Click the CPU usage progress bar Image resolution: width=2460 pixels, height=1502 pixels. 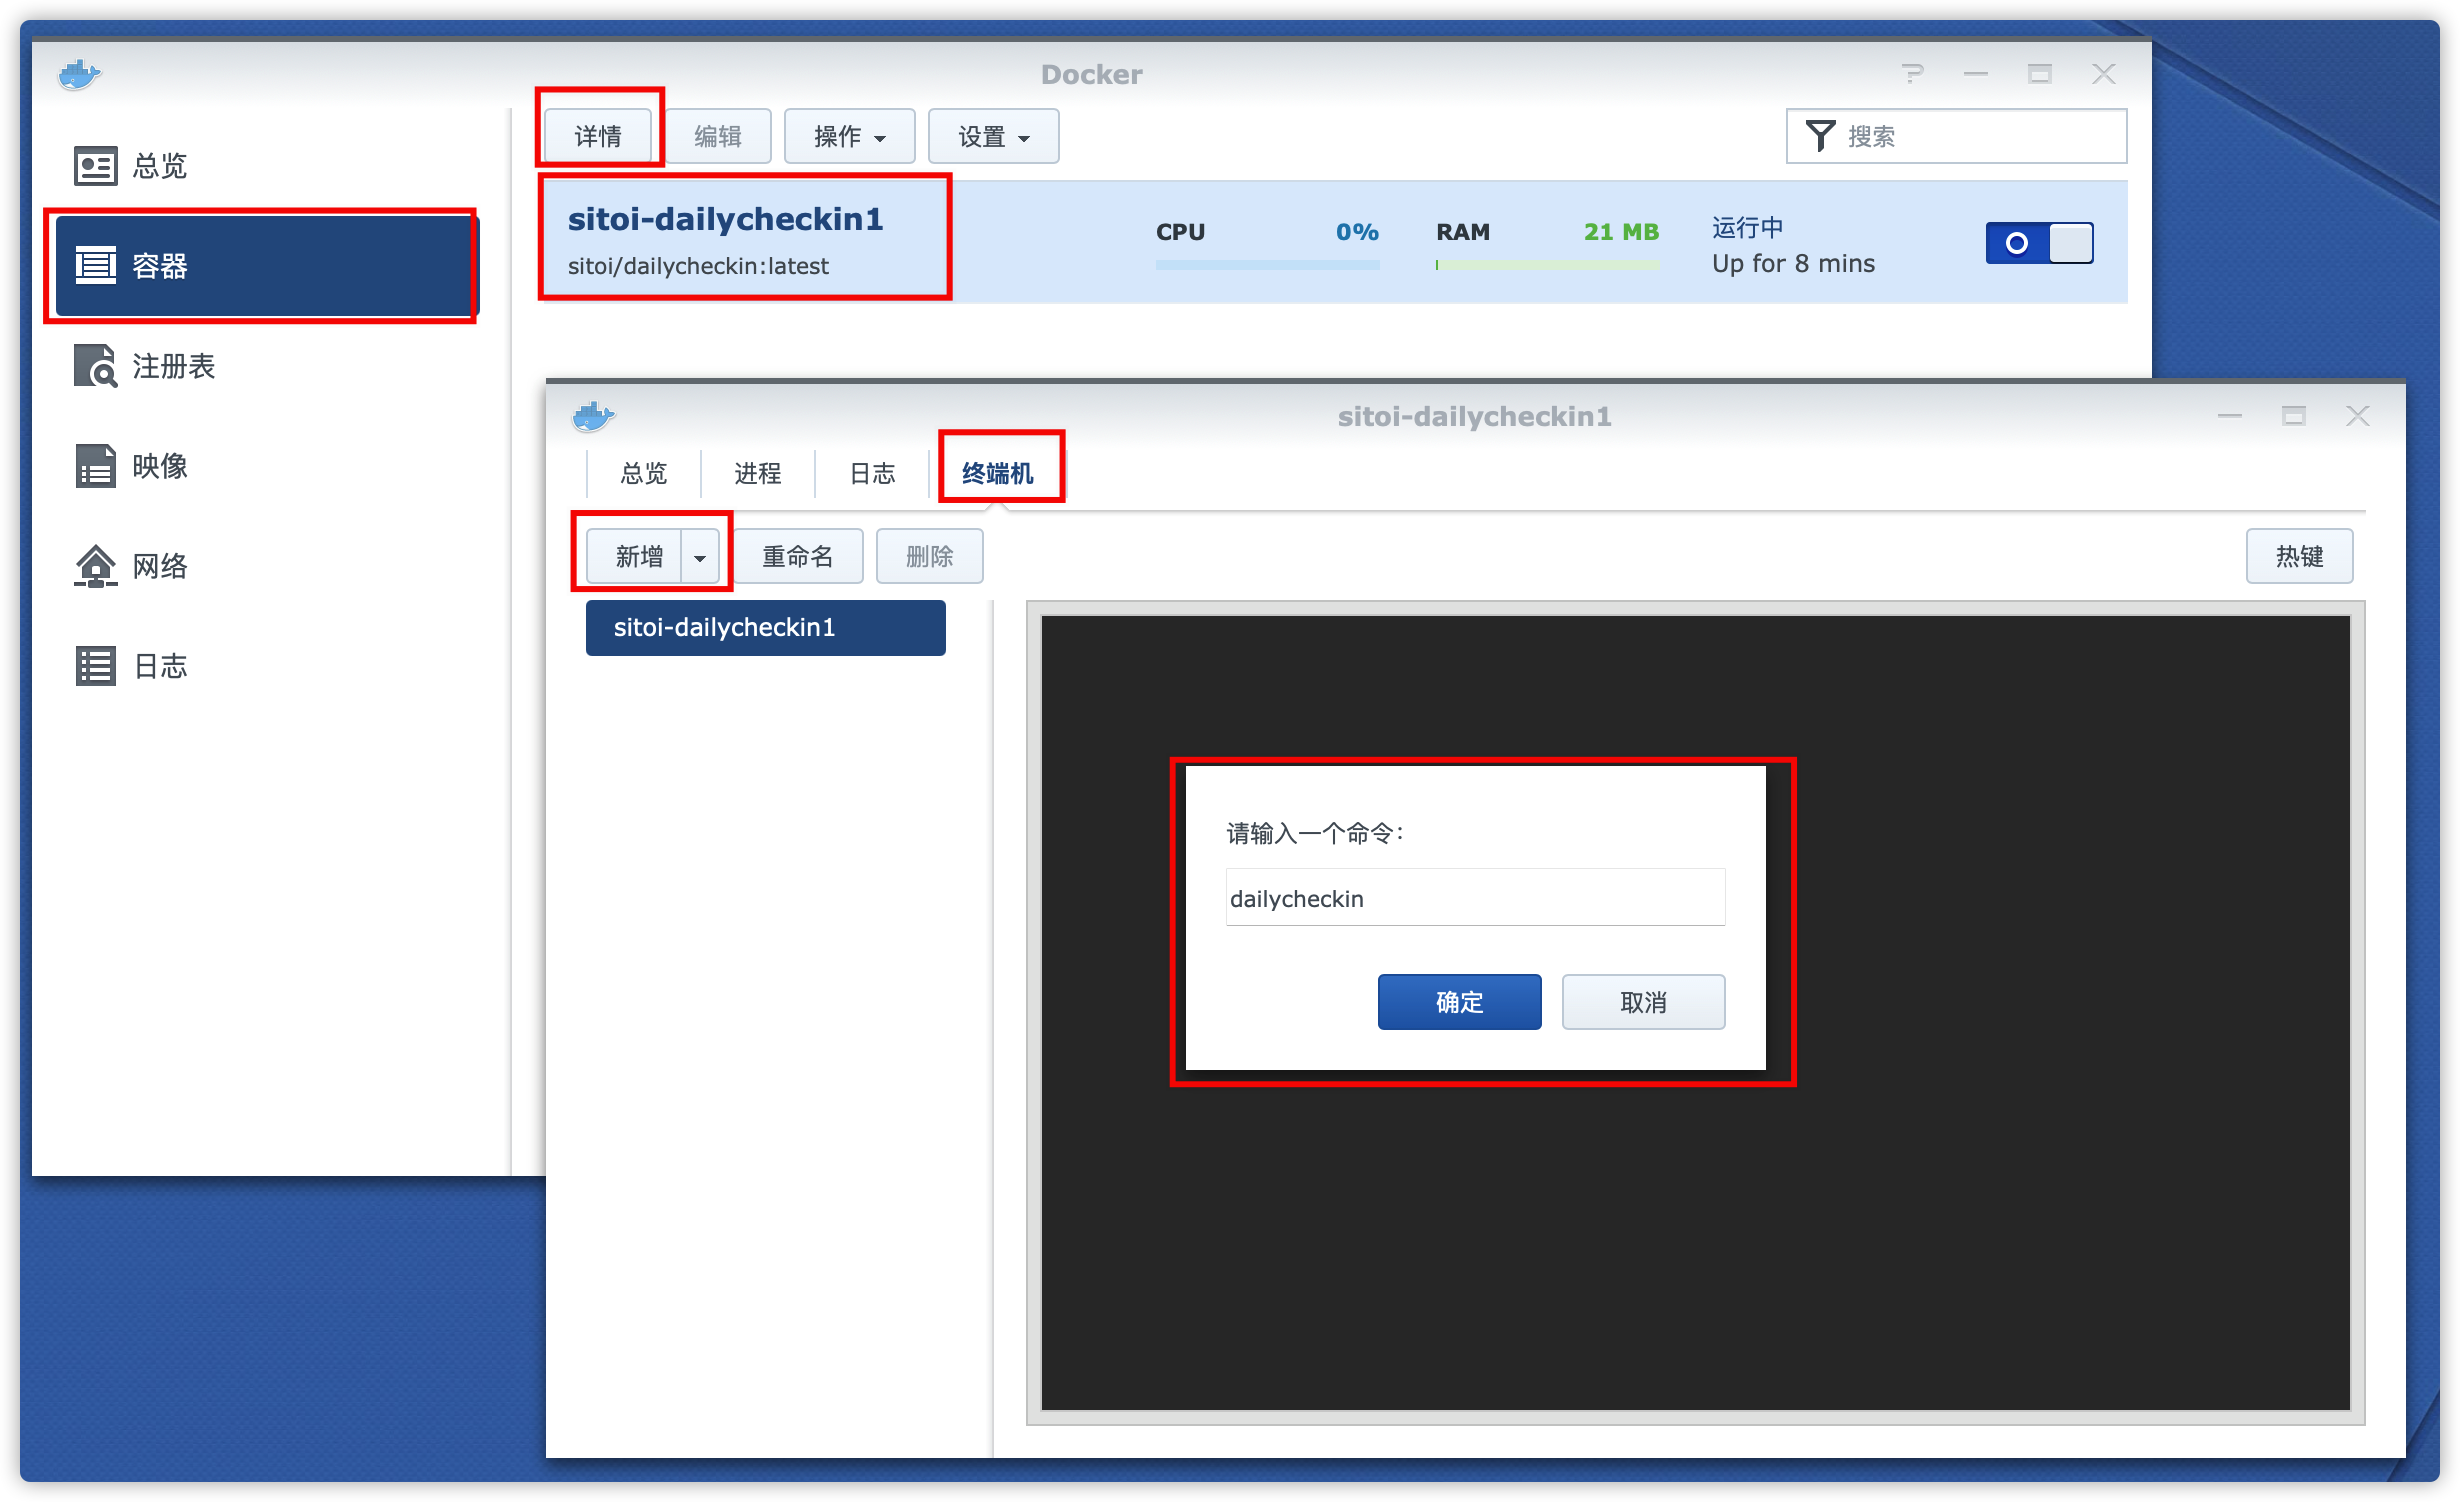pyautogui.click(x=1267, y=265)
